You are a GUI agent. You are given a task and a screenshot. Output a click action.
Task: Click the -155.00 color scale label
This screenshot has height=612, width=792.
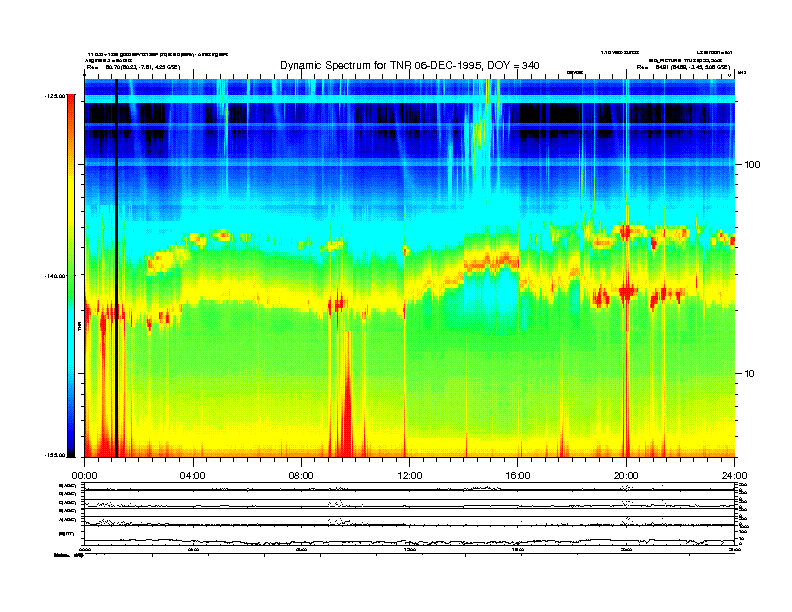click(55, 455)
